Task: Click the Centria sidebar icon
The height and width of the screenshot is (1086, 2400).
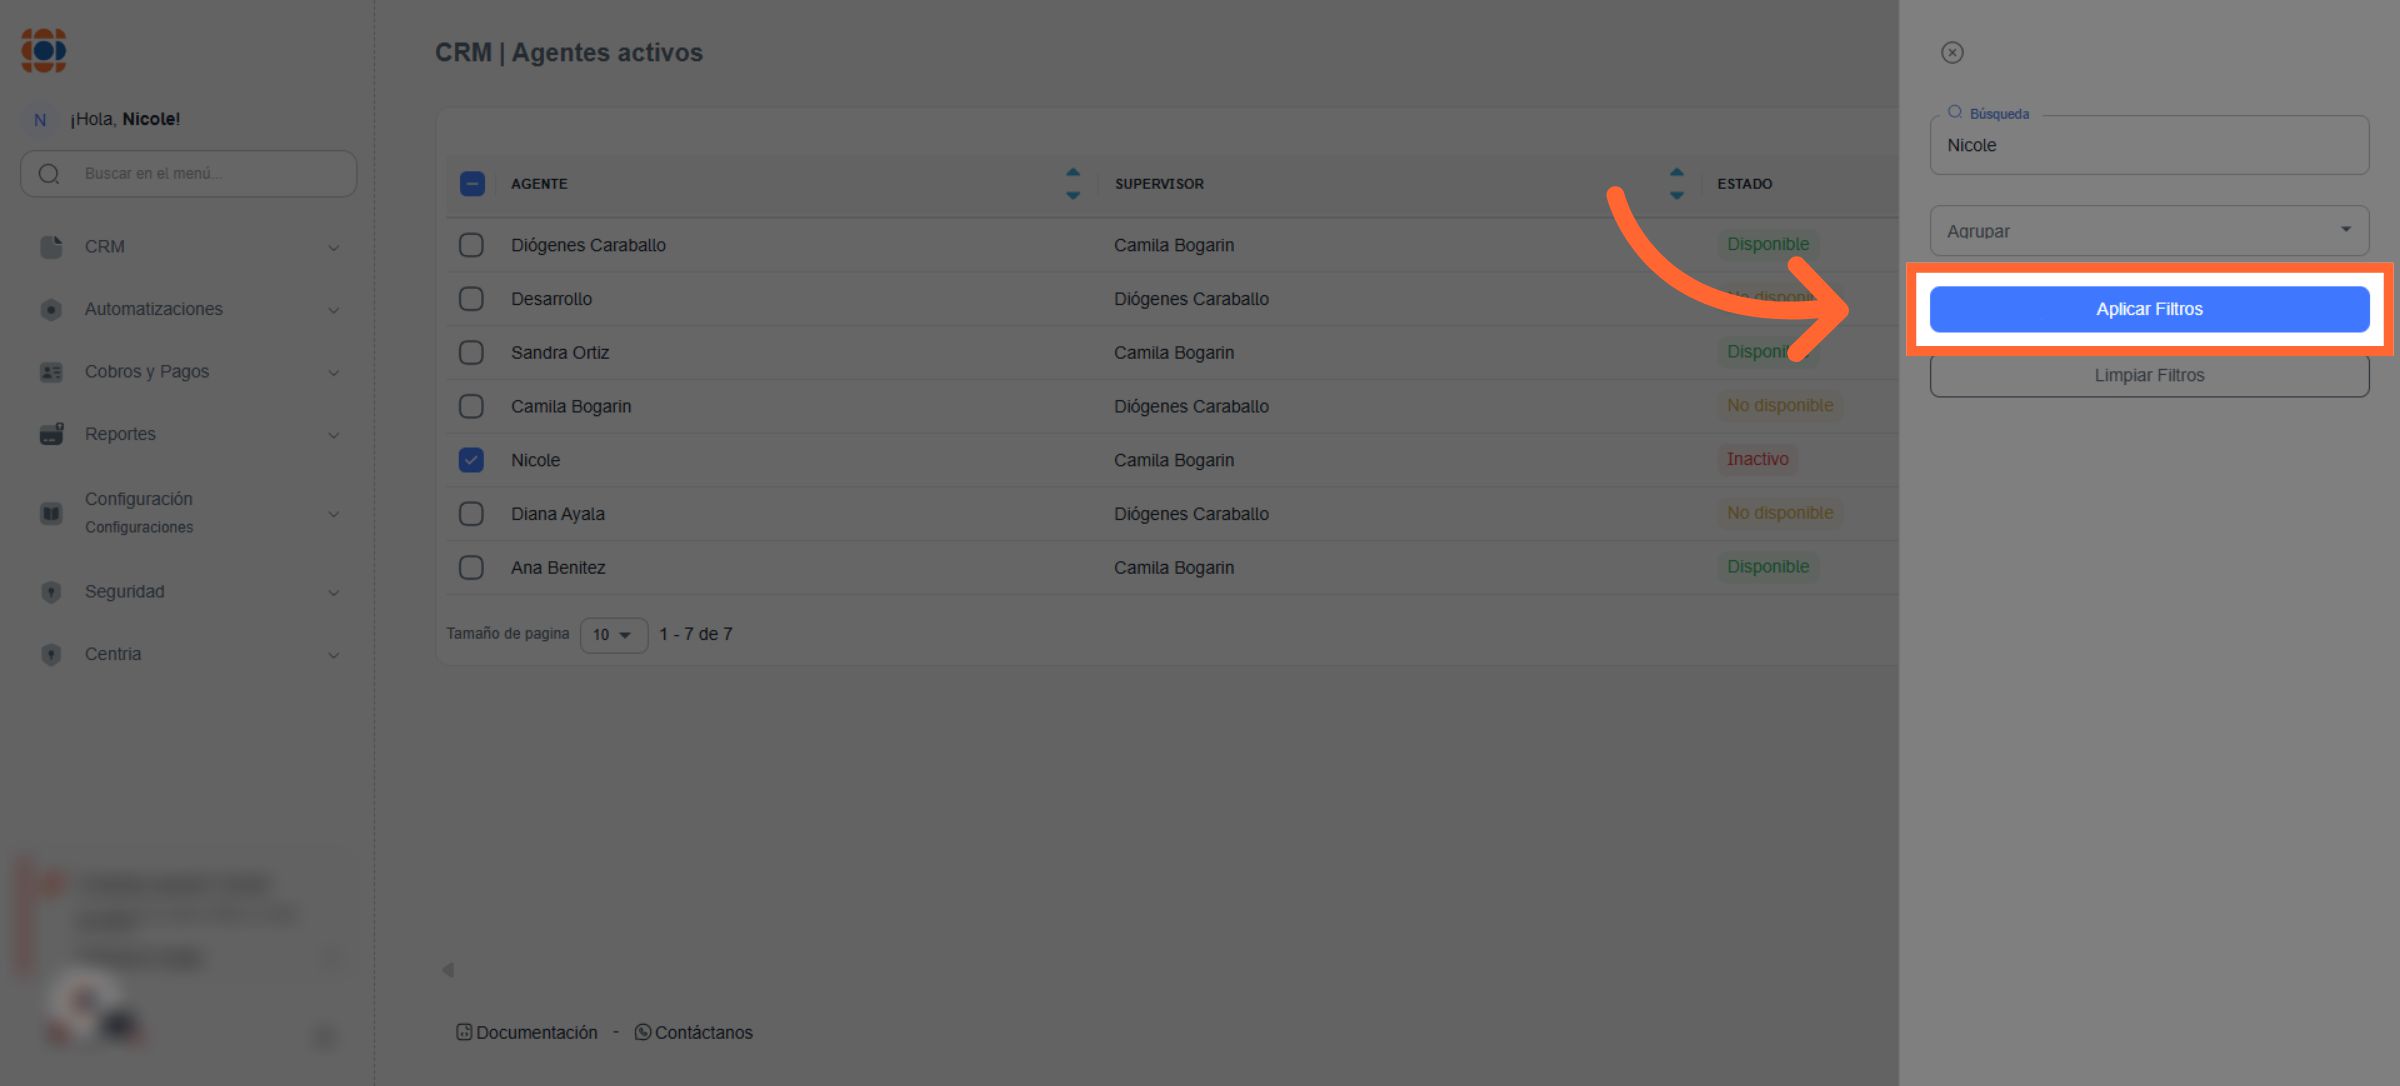Action: click(51, 654)
